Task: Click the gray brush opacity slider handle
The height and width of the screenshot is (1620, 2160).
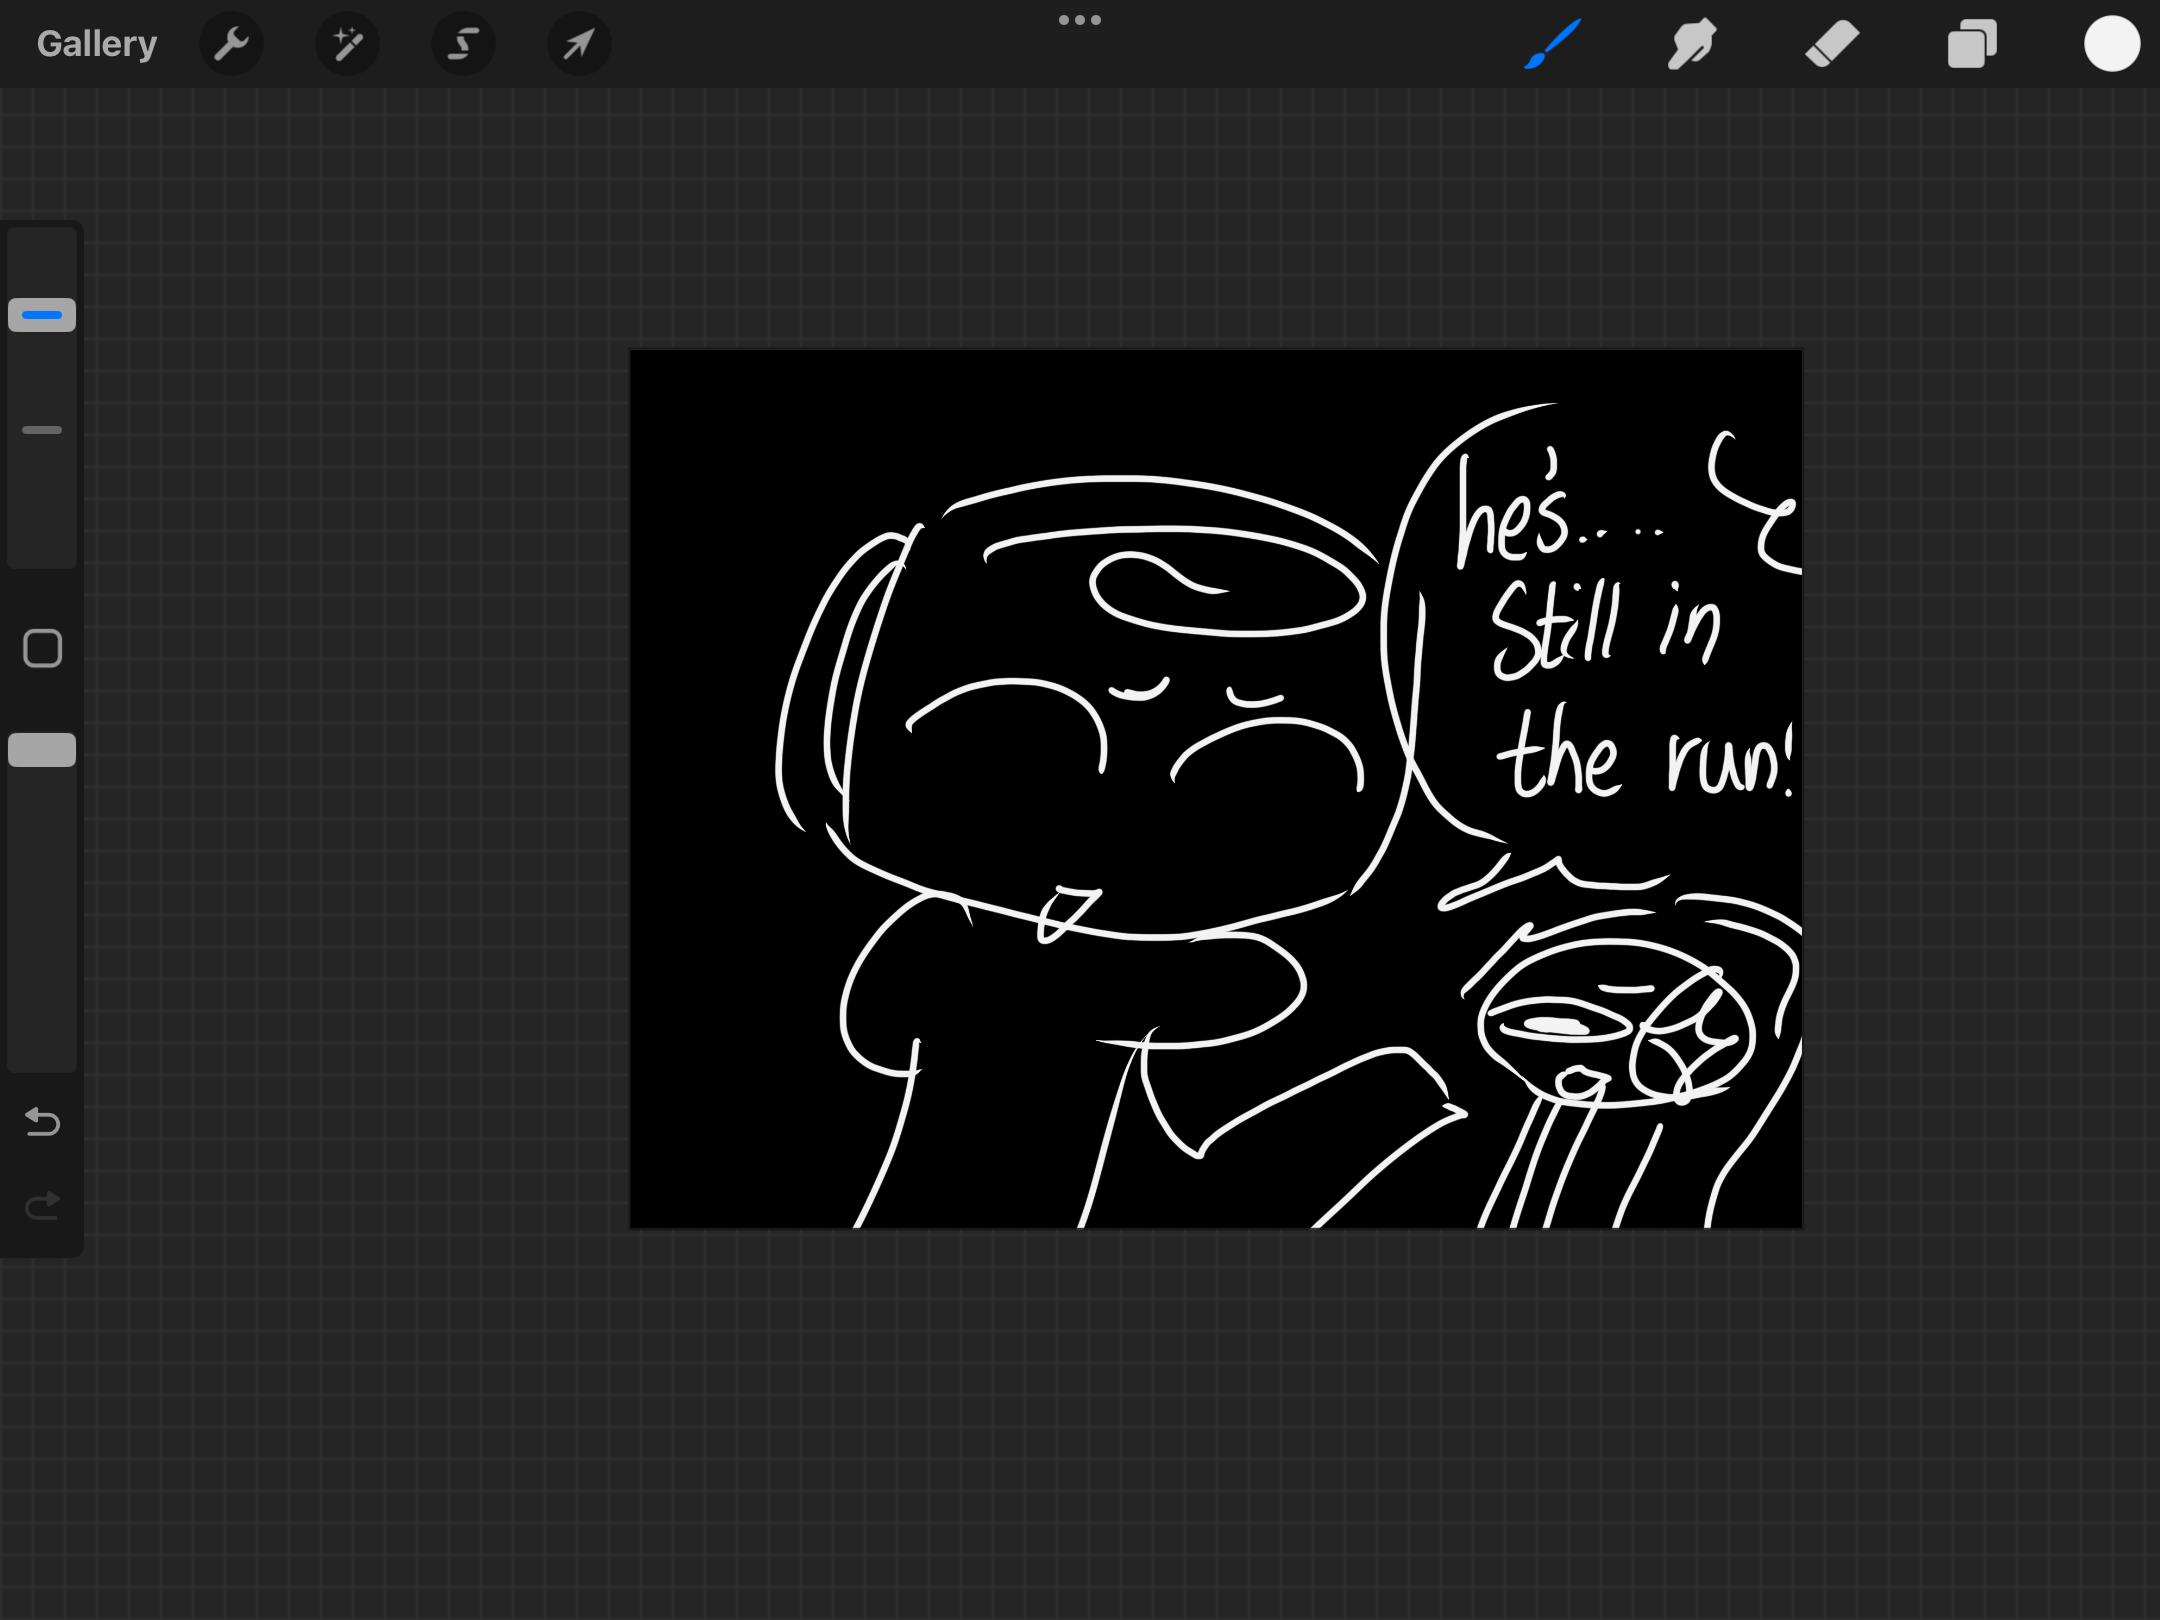Action: [42, 750]
